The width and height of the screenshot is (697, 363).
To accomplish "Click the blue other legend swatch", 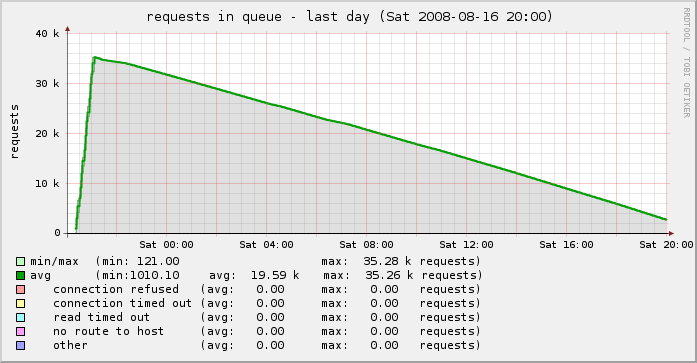I will tap(20, 345).
